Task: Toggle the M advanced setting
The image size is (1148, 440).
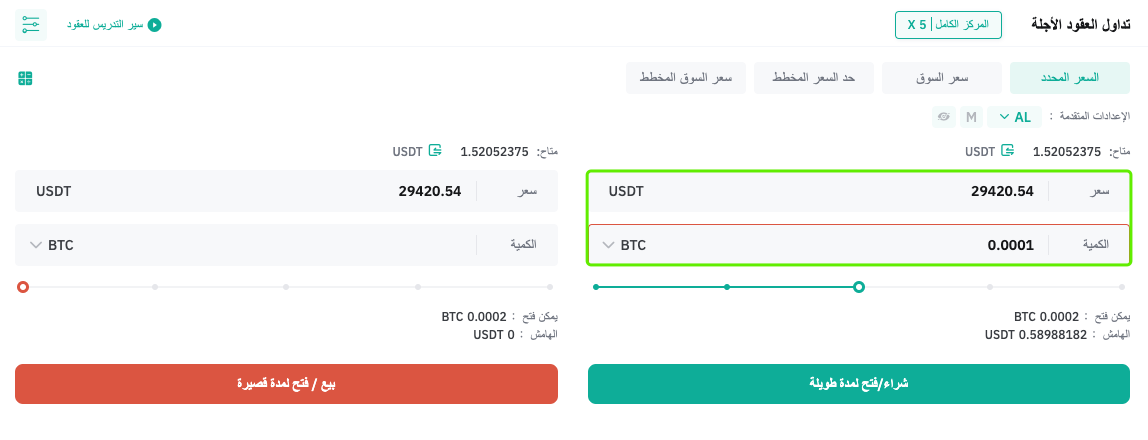Action: [x=971, y=117]
